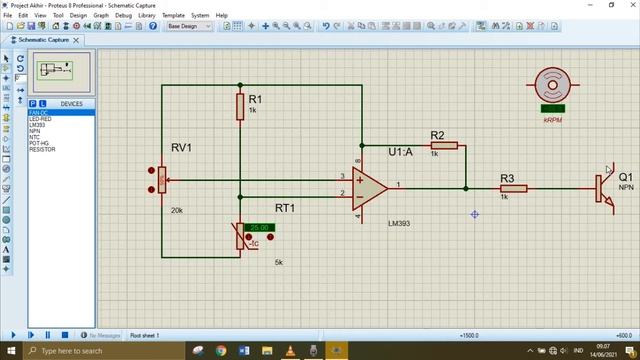The height and width of the screenshot is (360, 640).
Task: Select the Q1 NPN transistor
Action: (605, 189)
